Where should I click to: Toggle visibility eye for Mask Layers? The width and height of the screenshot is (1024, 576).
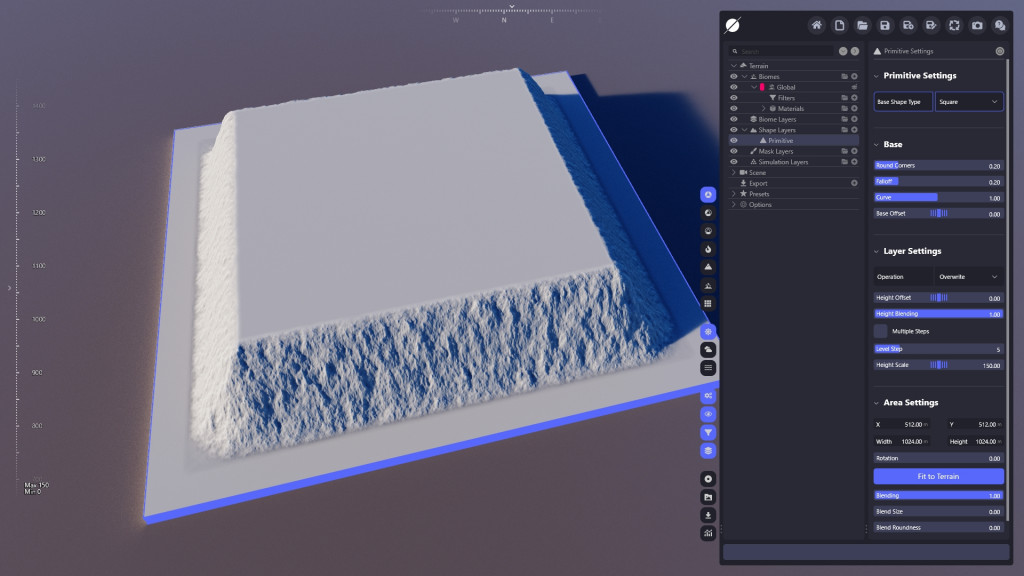pos(733,152)
